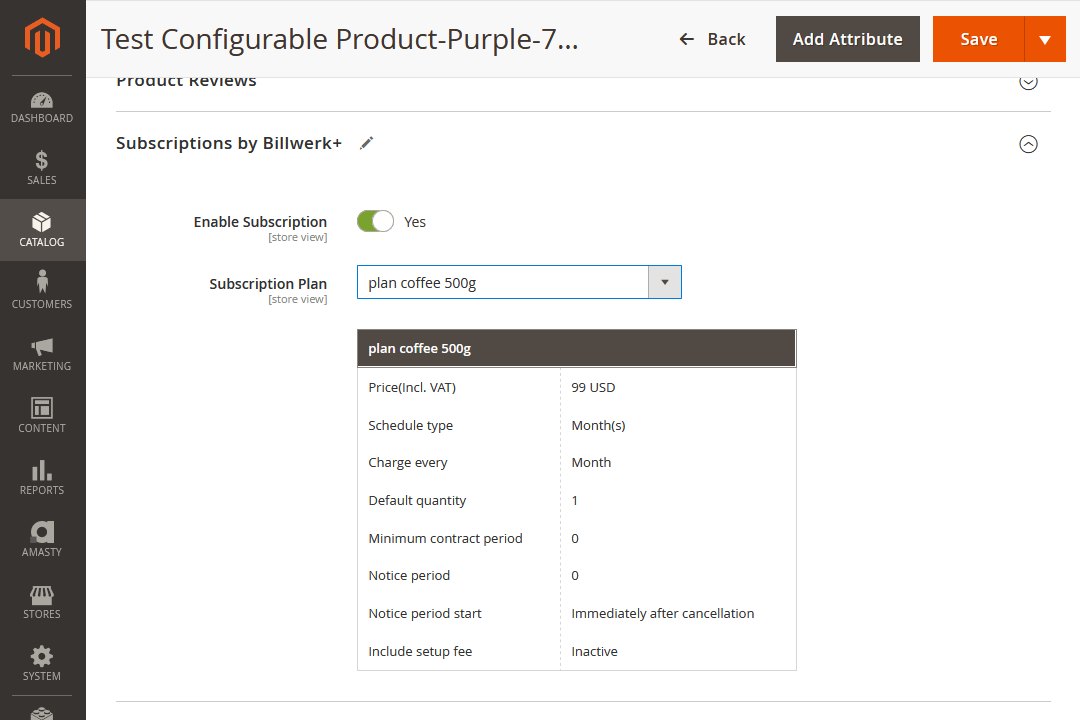This screenshot has width=1080, height=720.
Task: Expand the Product Reviews section
Action: coord(1028,81)
